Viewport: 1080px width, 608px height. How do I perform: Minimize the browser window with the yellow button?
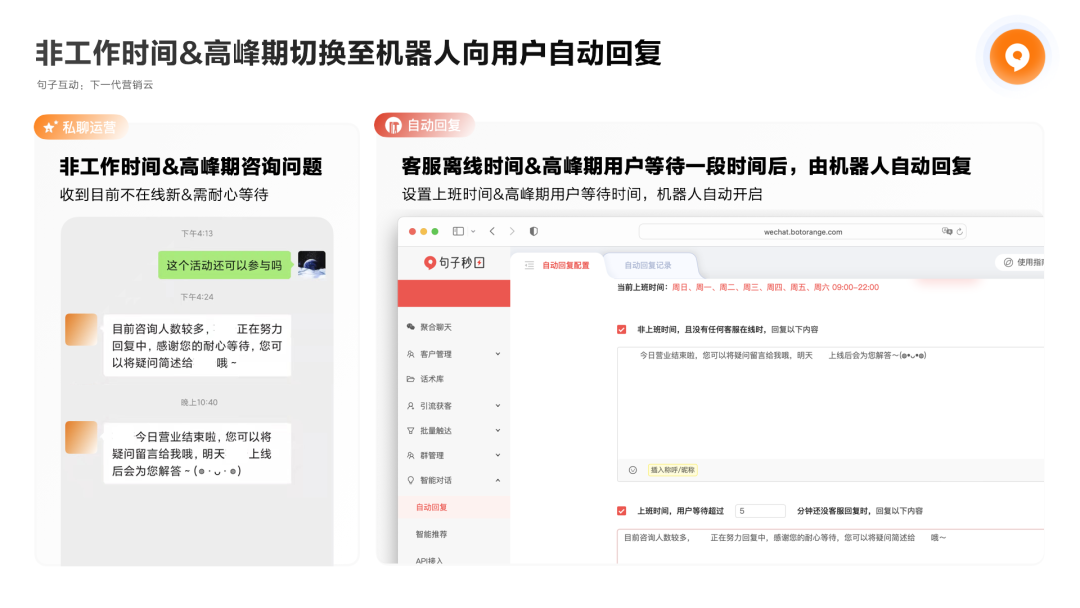424,231
